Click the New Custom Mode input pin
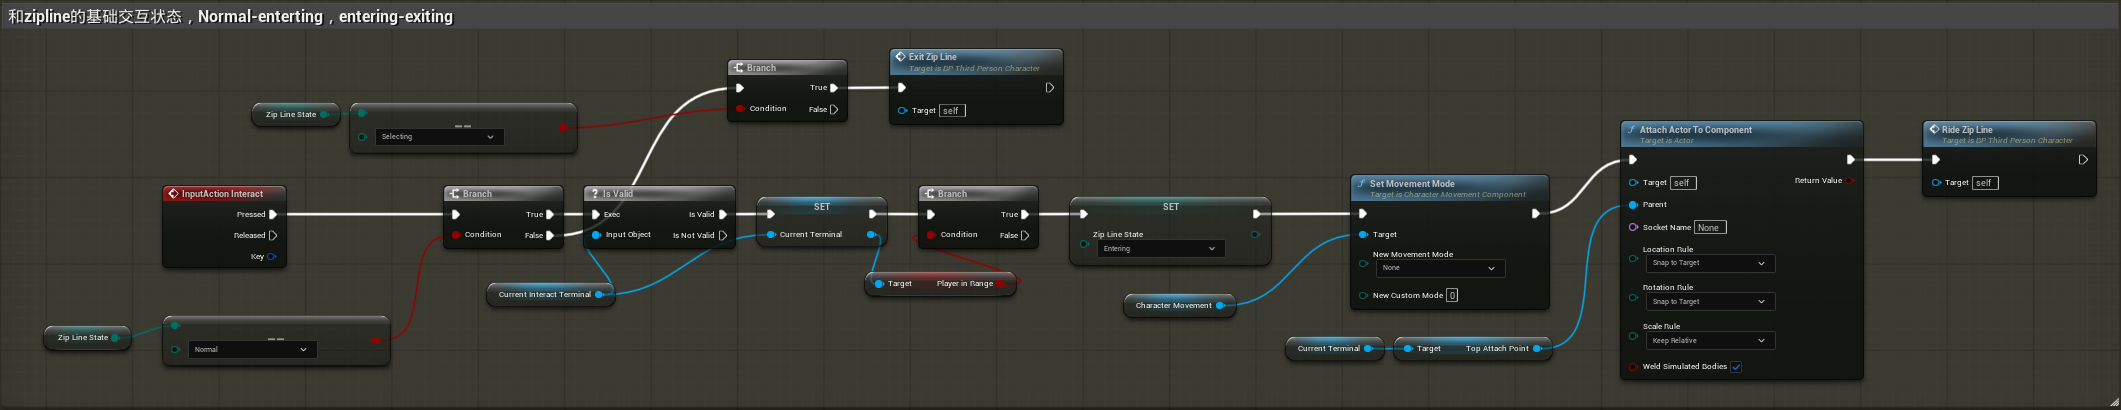2121x410 pixels. point(1363,295)
